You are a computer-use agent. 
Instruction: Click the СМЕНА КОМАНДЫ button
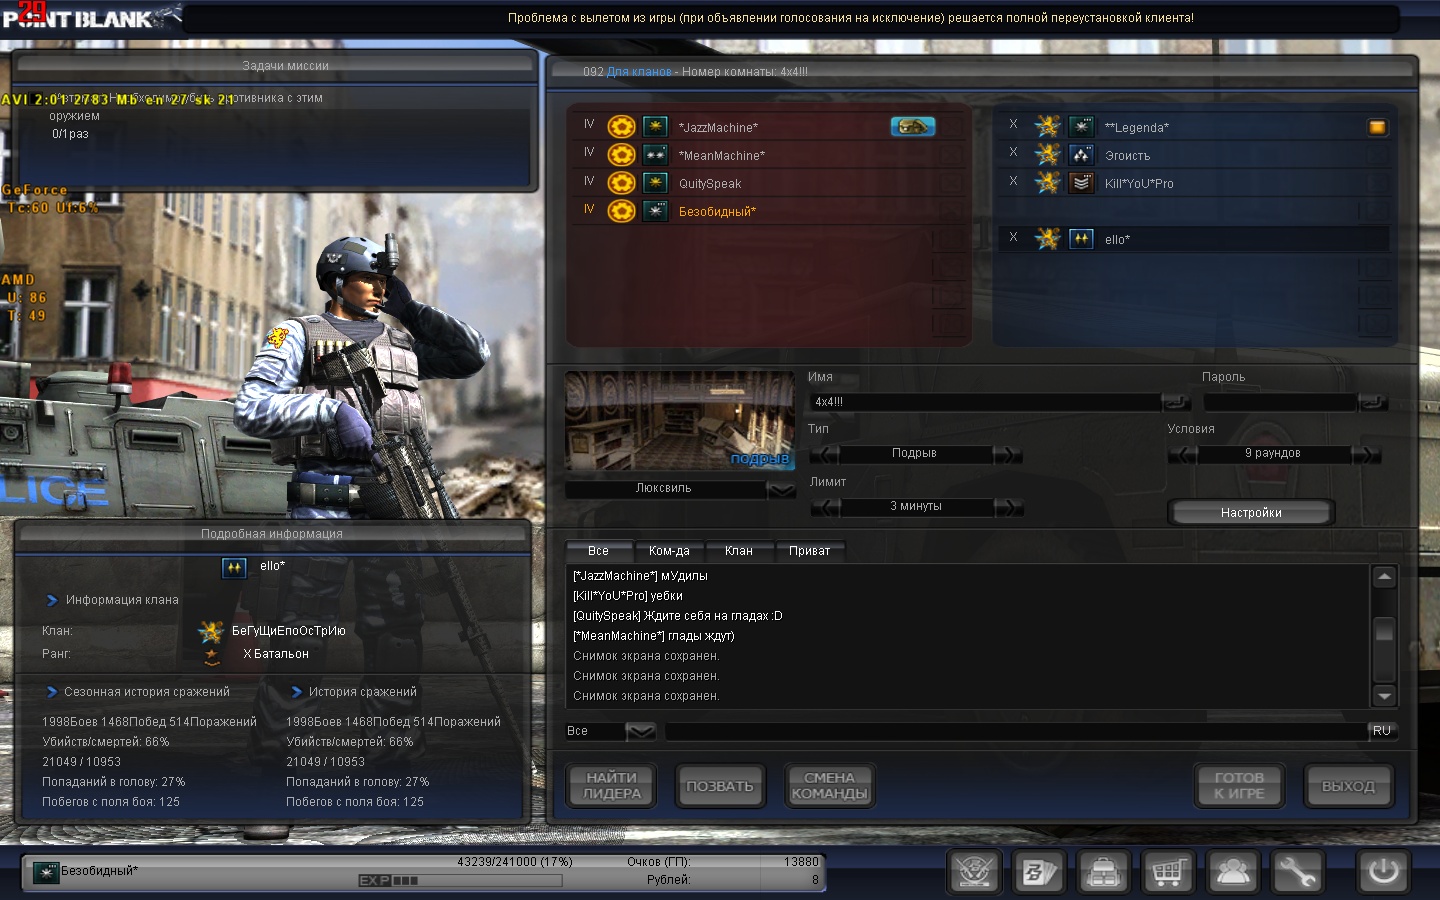click(x=829, y=786)
